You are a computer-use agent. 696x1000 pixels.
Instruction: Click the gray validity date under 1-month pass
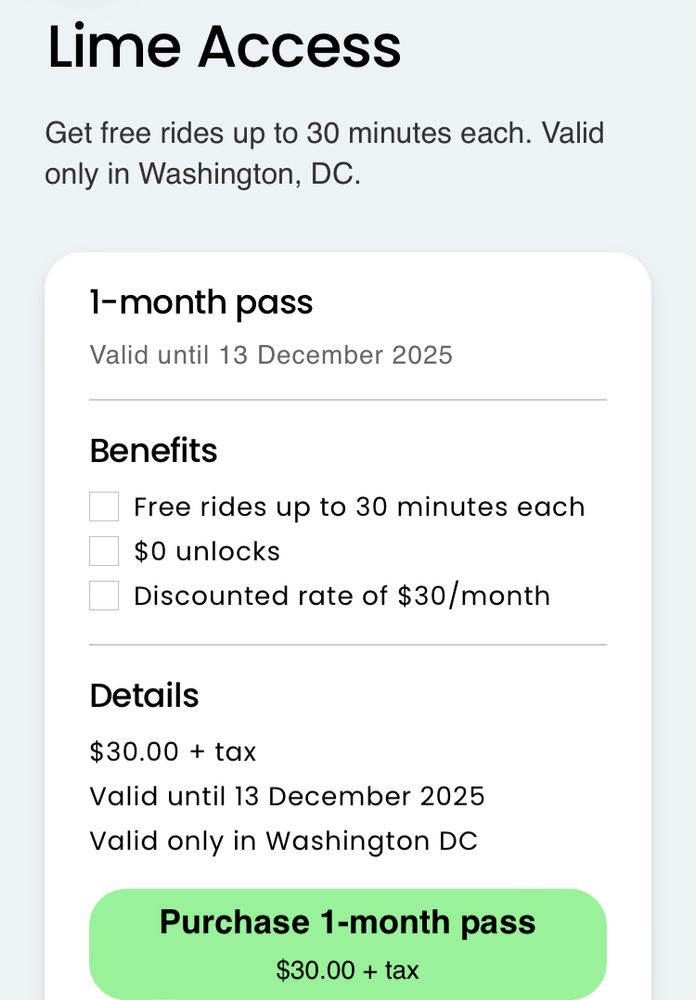[271, 355]
